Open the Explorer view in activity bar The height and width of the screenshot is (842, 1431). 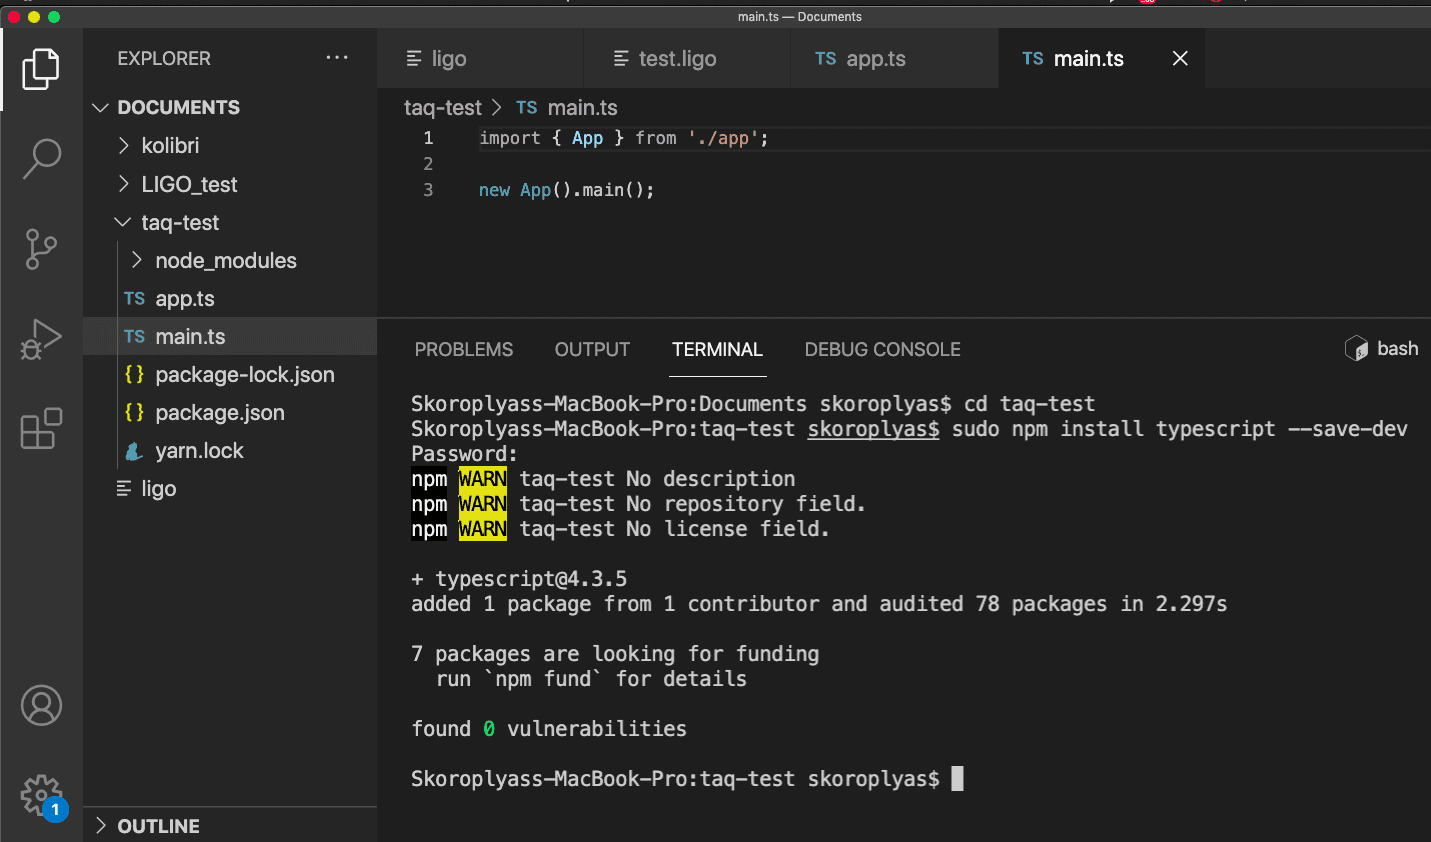click(41, 69)
